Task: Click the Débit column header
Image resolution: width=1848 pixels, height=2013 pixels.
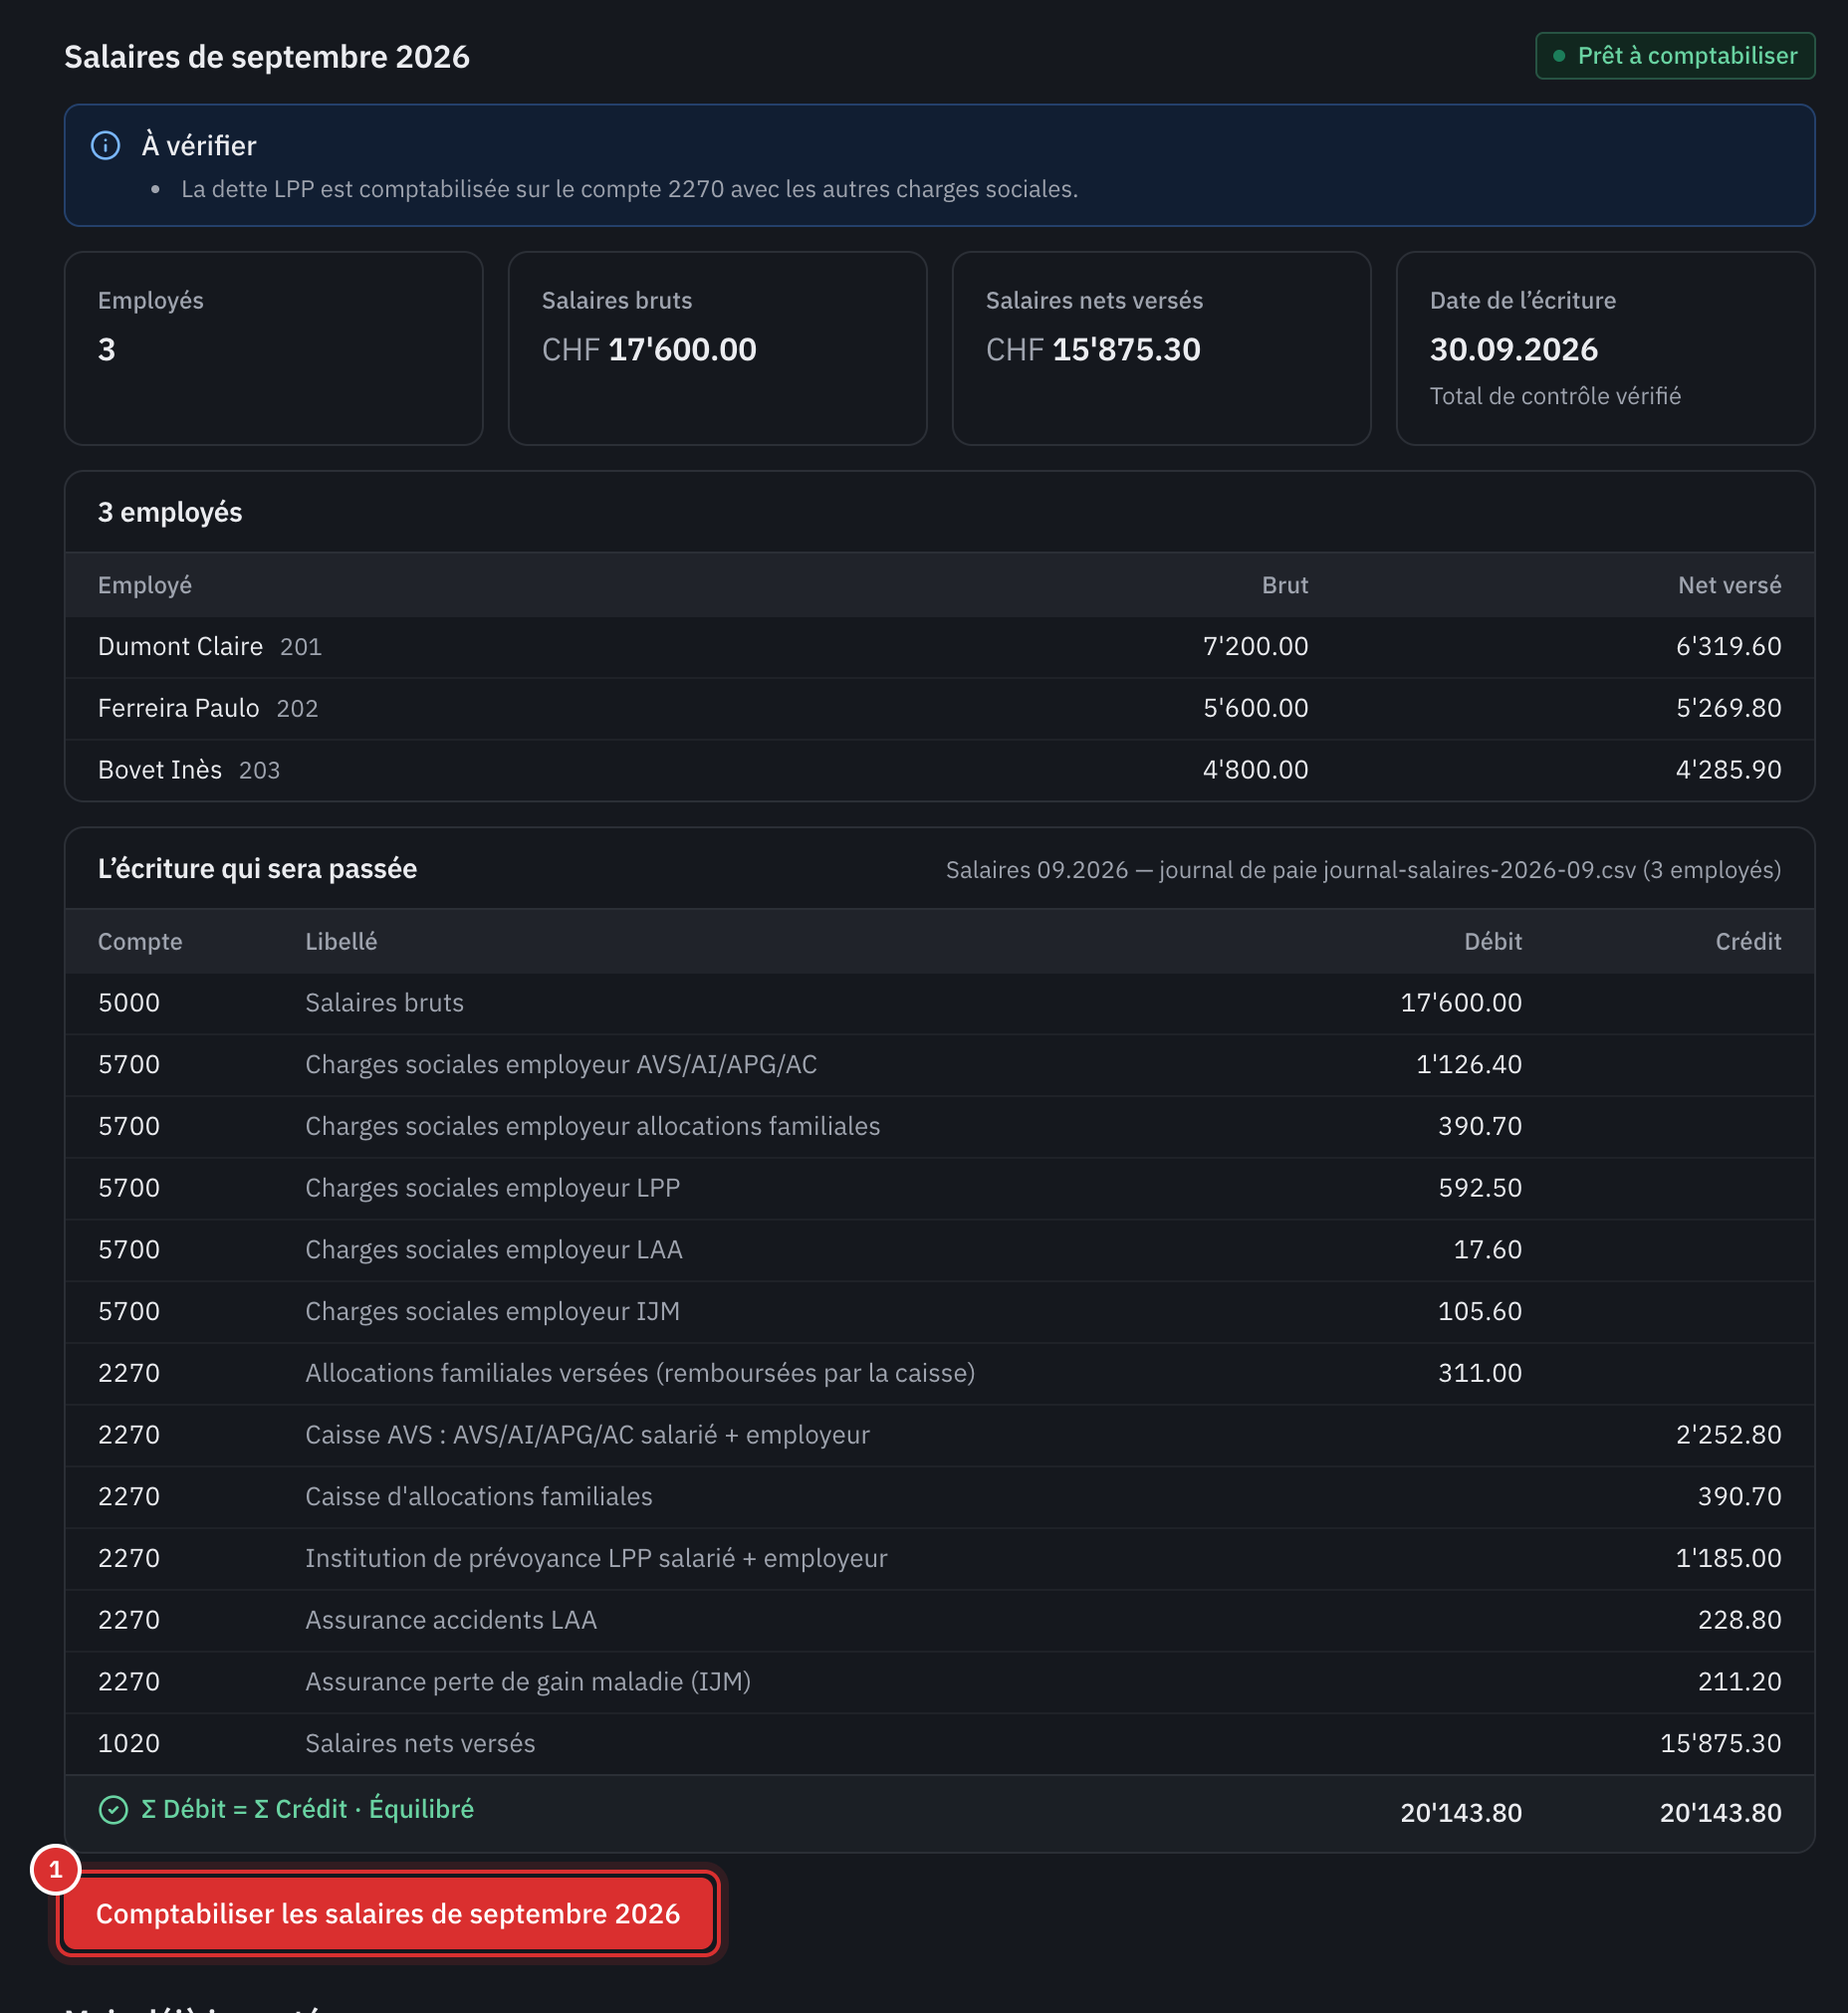Action: coord(1493,942)
